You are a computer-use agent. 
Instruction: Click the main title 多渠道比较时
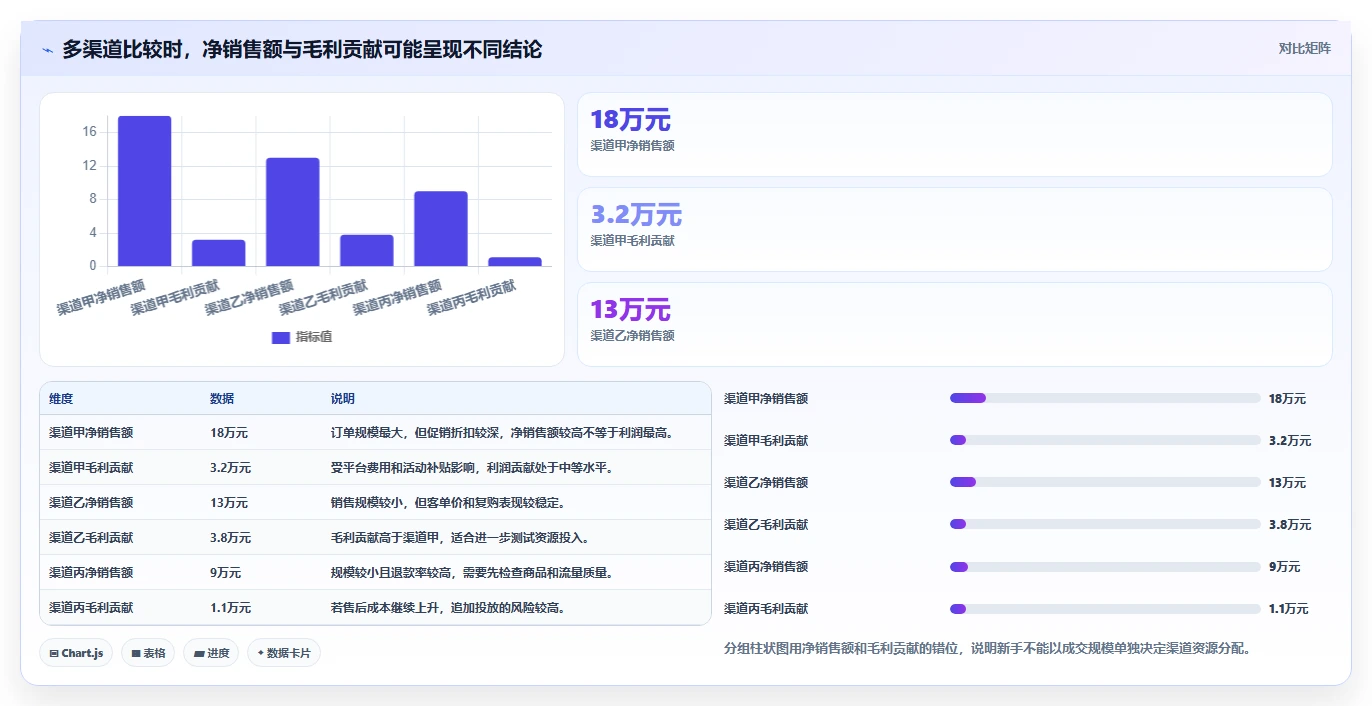(302, 49)
